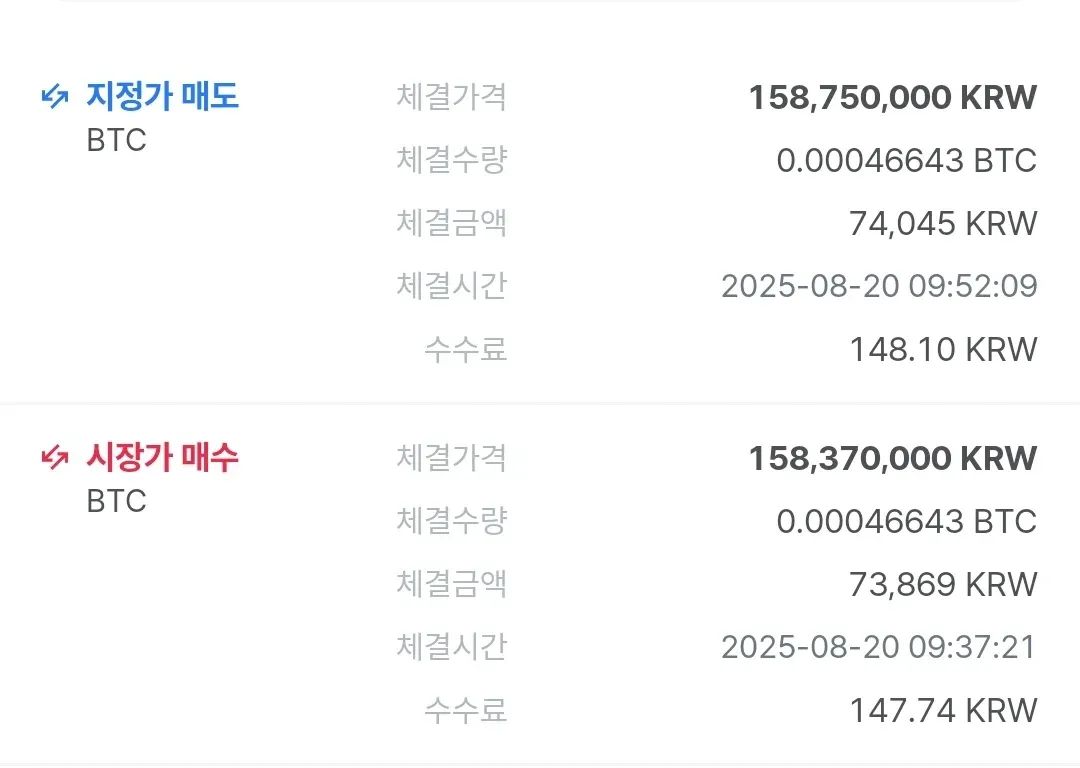
Task: Click the blue trade arrows icon
Action: (x=53, y=97)
